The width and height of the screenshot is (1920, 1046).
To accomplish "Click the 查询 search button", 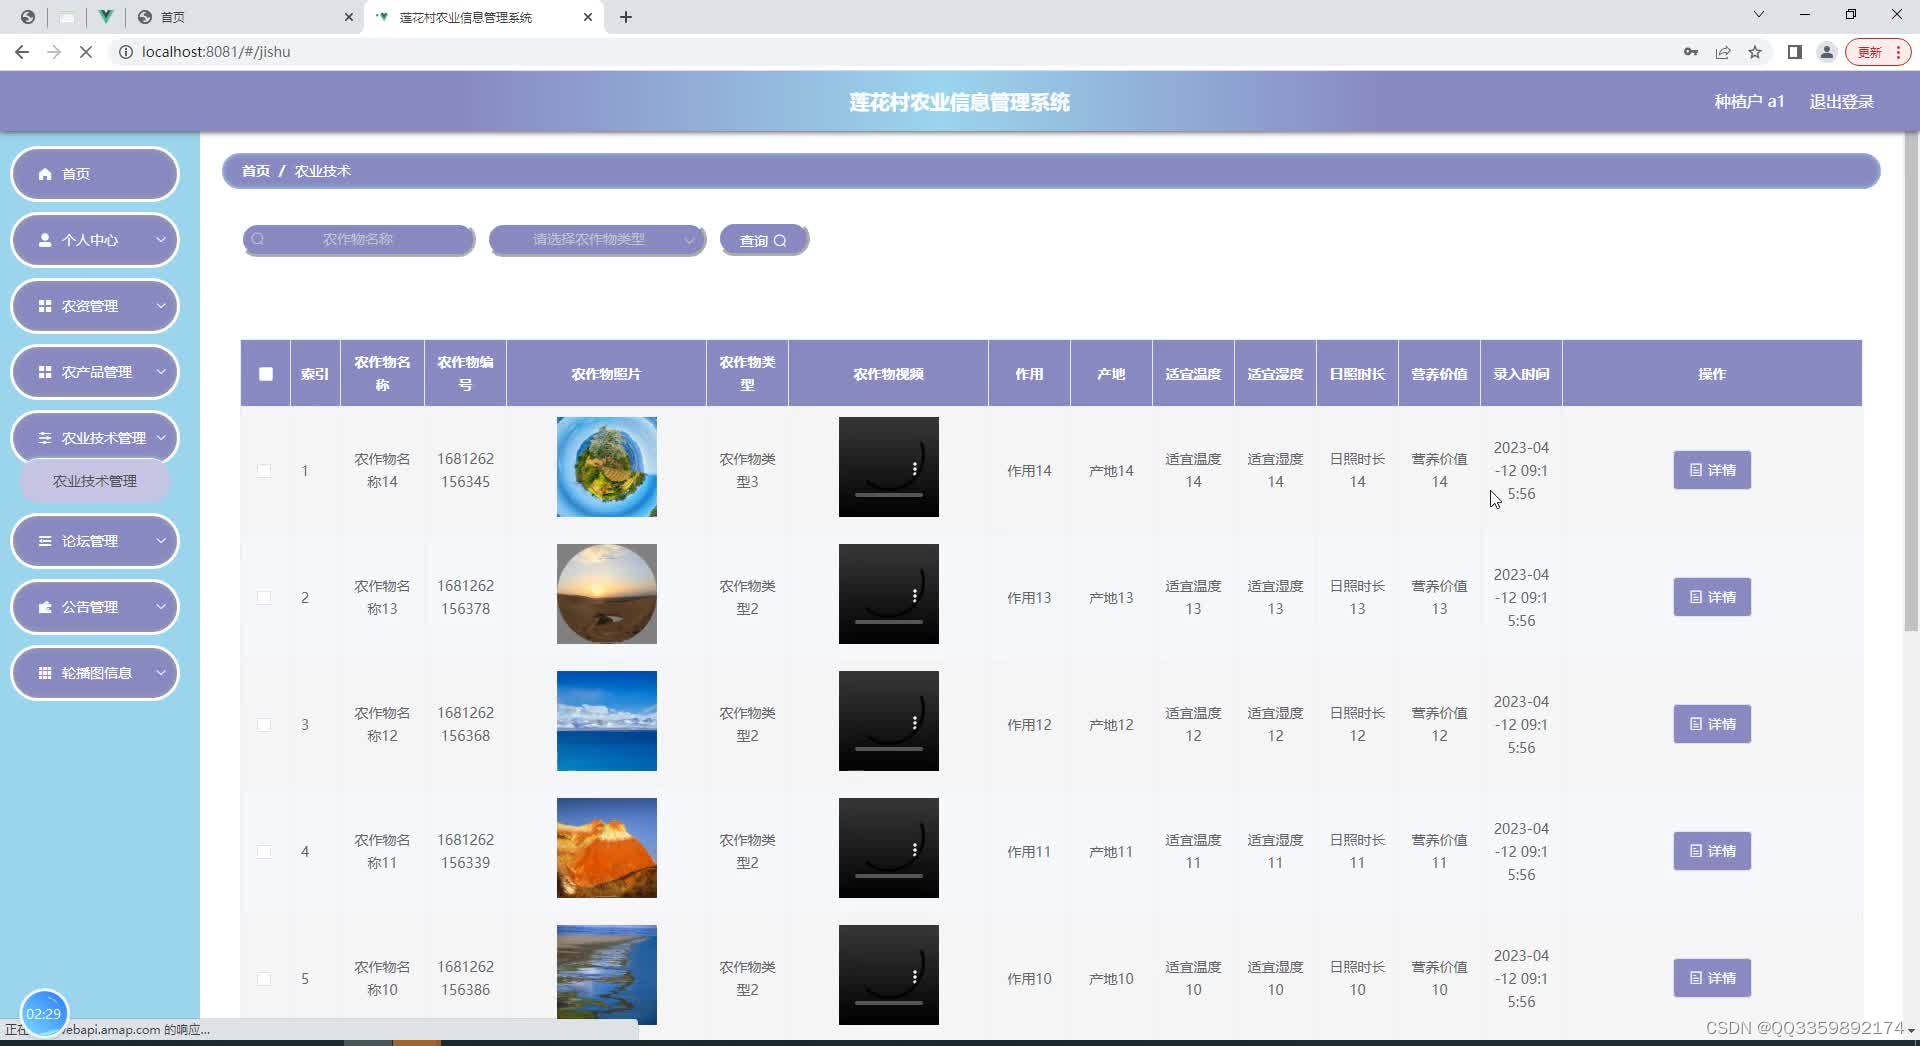I will [x=763, y=240].
